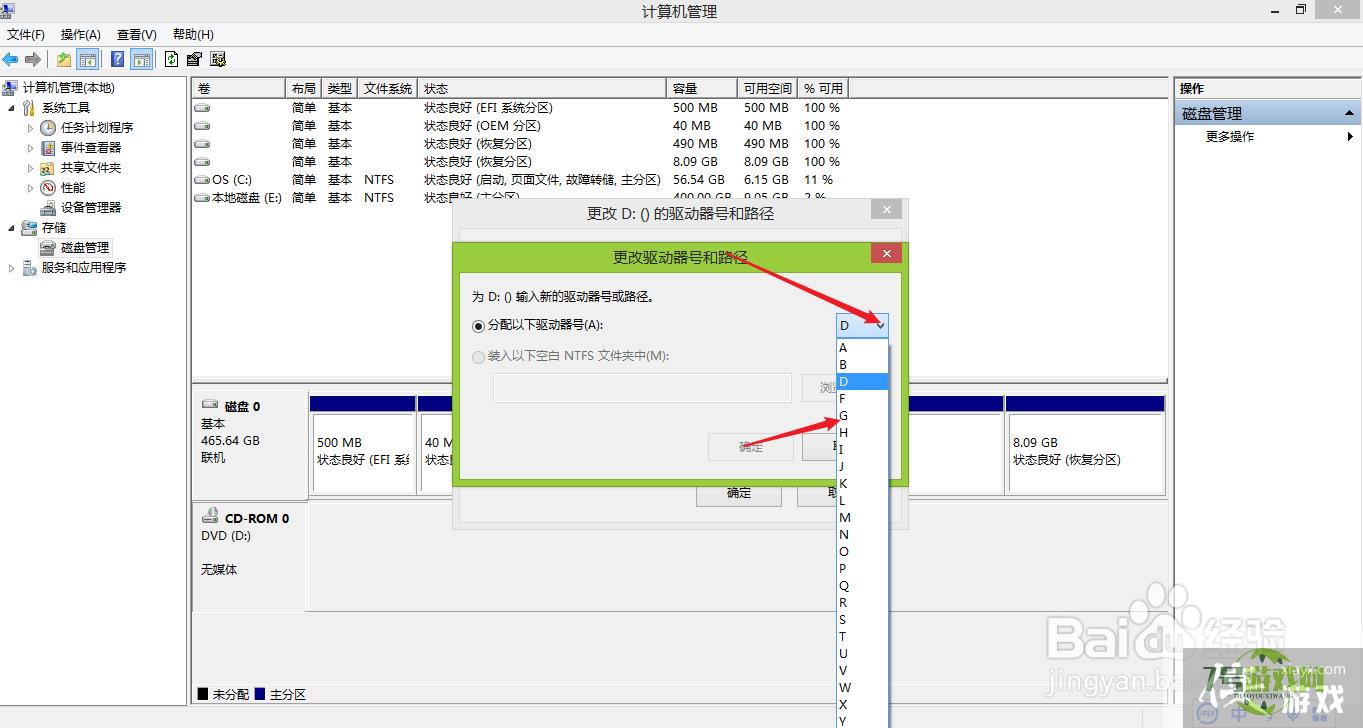
Task: Click the 状态 column header
Action: [542, 88]
